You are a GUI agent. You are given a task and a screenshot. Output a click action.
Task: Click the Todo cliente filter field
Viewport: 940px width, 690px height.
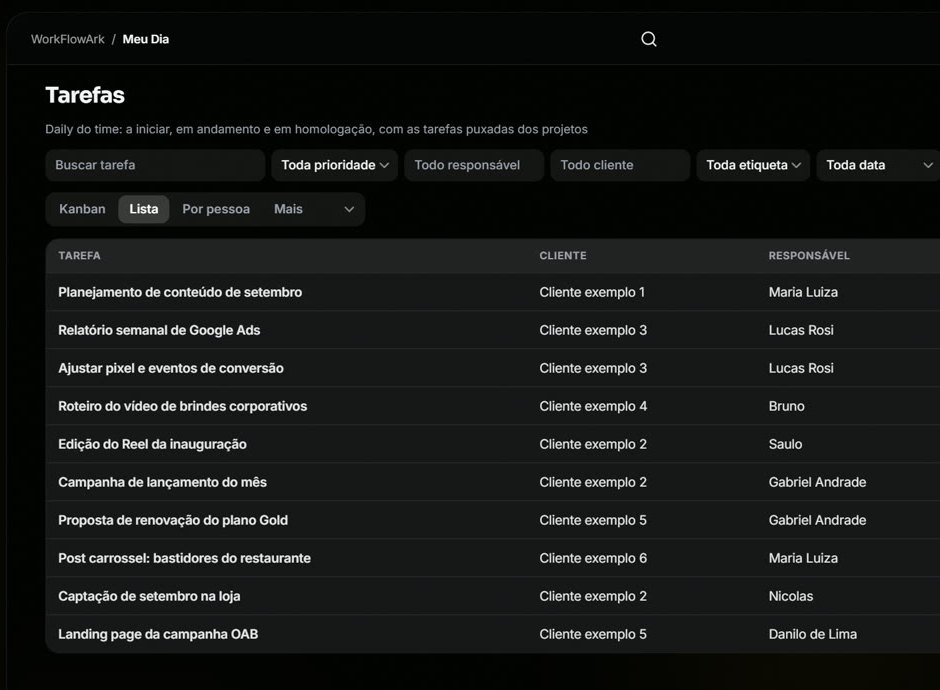[620, 165]
